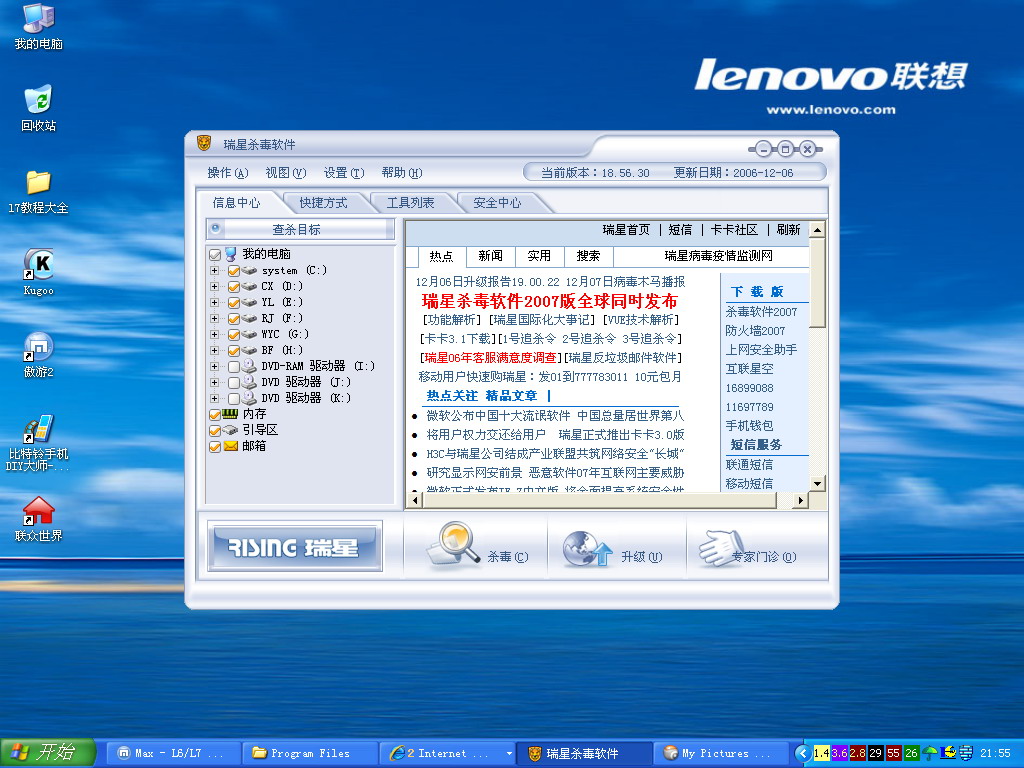Image resolution: width=1024 pixels, height=768 pixels.
Task: Uncheck the RJ (F:) checkbox
Action: pos(234,319)
